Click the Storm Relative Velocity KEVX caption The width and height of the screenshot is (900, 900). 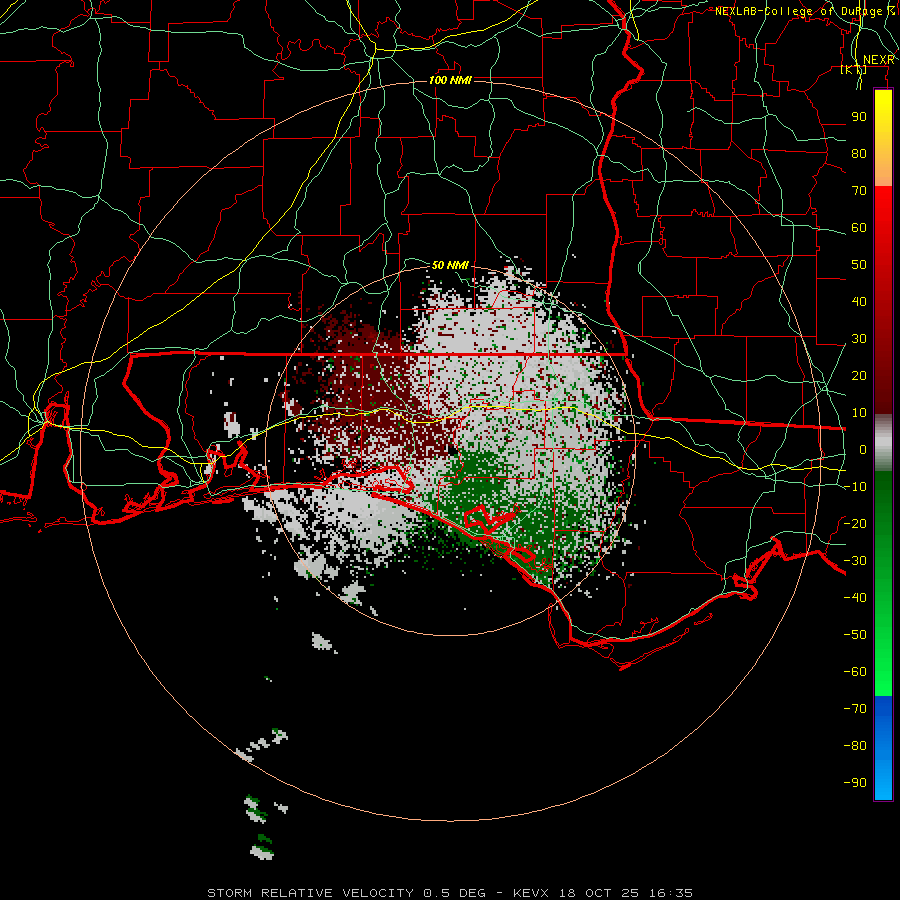pos(450,893)
